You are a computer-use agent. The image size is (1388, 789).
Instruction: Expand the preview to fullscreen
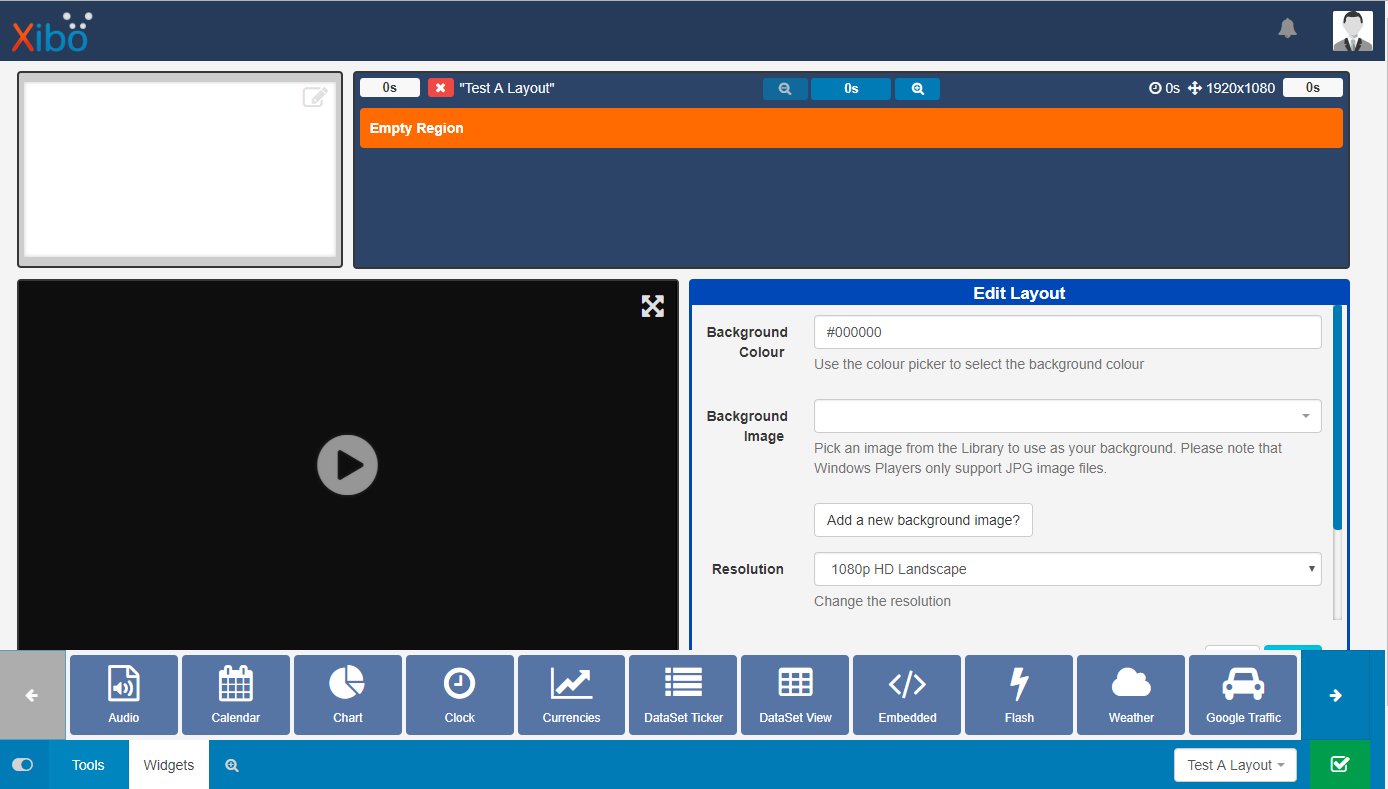(653, 306)
